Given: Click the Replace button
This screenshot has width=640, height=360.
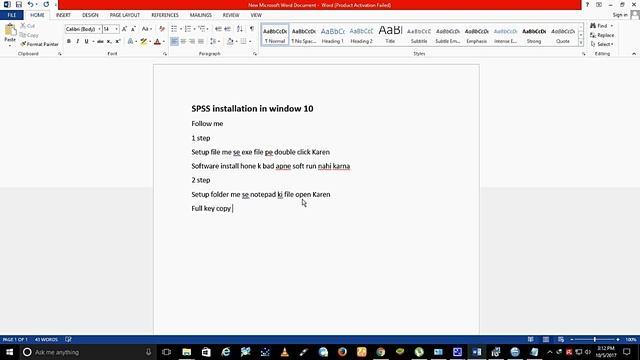Looking at the screenshot, I should (x=602, y=35).
